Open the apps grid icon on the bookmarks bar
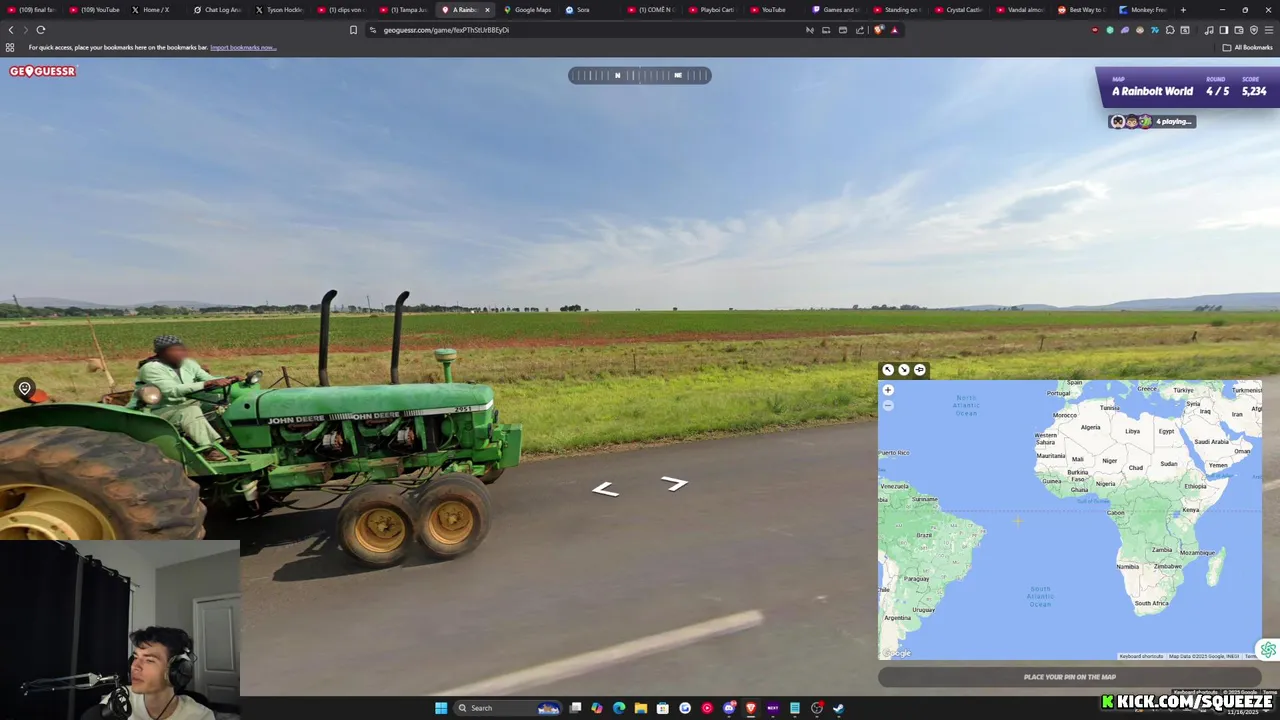1280x720 pixels. point(10,47)
